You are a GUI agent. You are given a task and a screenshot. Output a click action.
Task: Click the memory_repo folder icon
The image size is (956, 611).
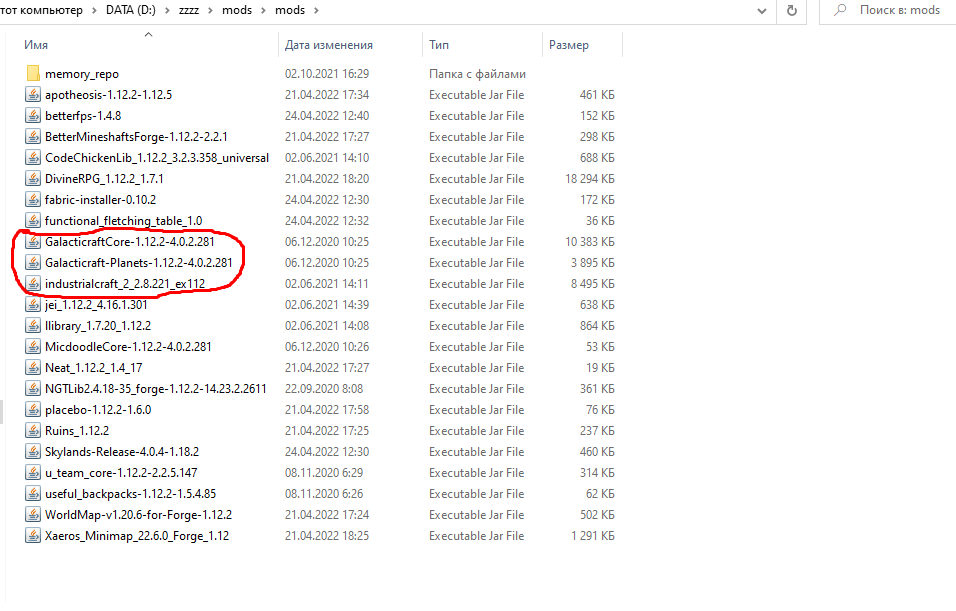point(33,74)
